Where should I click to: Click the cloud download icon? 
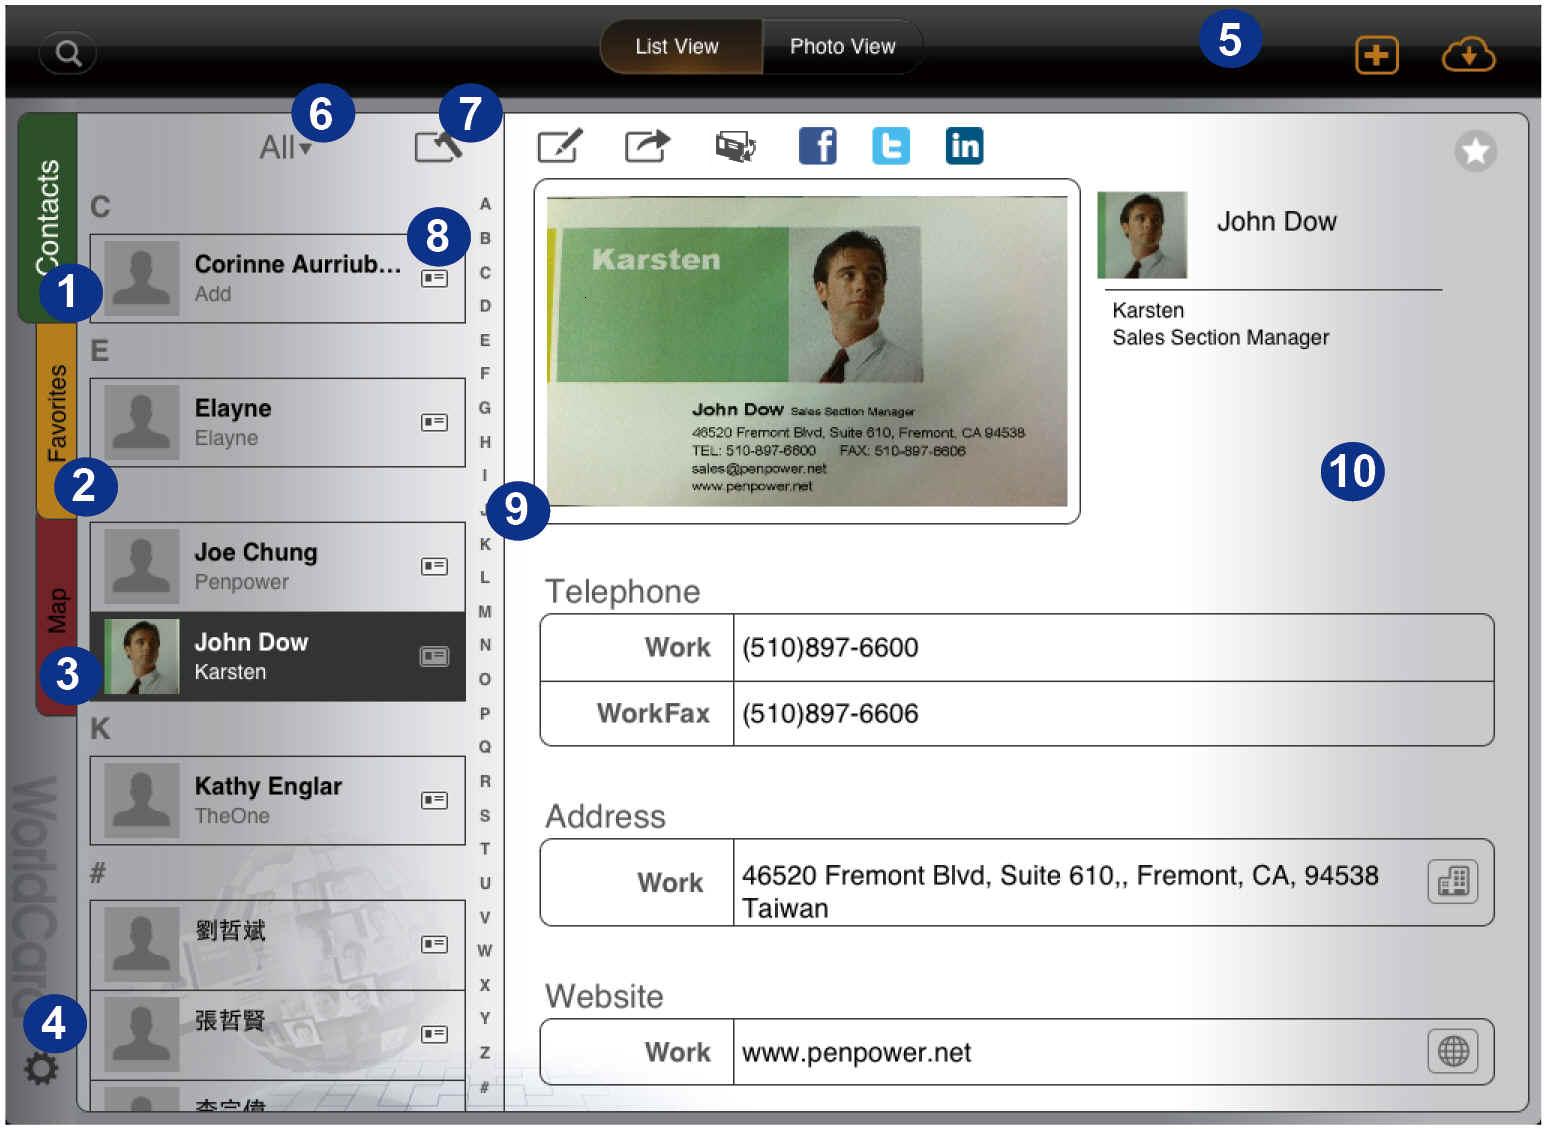pos(1467,55)
